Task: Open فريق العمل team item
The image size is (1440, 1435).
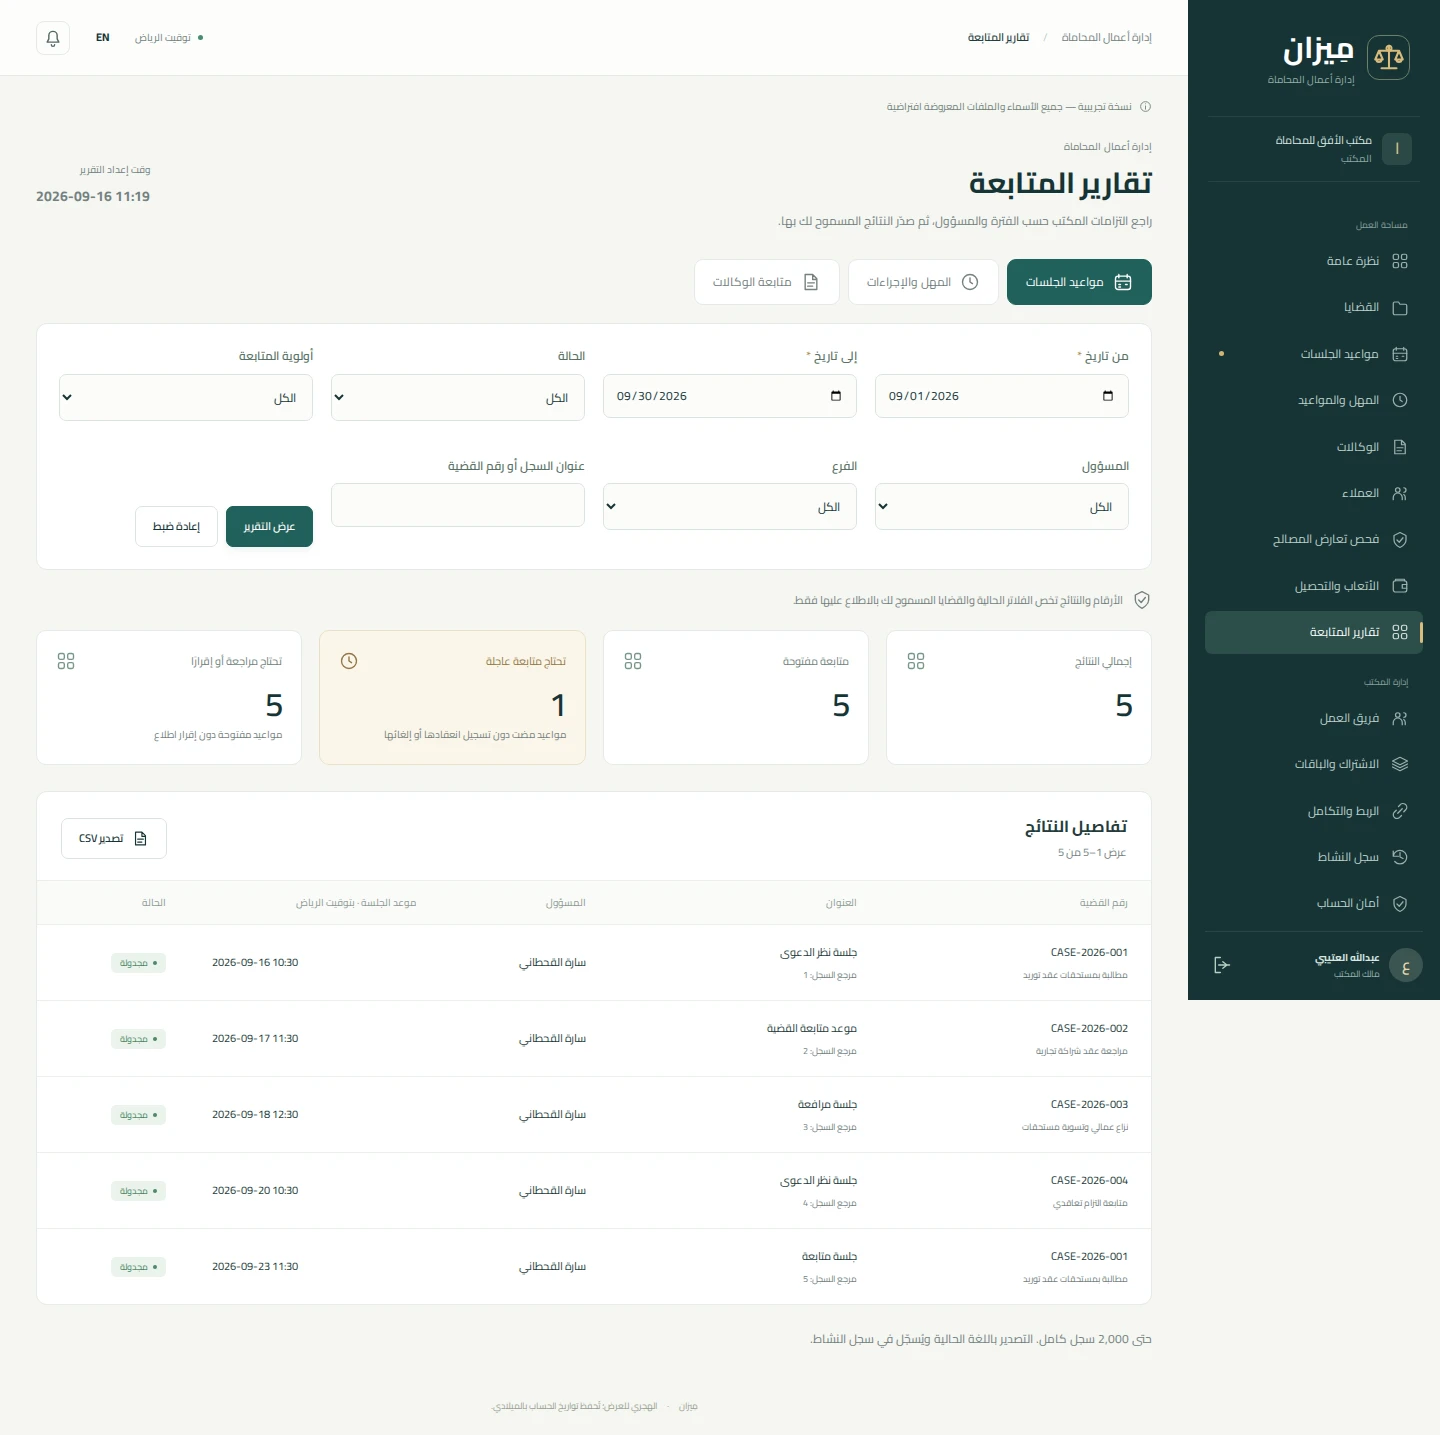Action: point(1313,718)
